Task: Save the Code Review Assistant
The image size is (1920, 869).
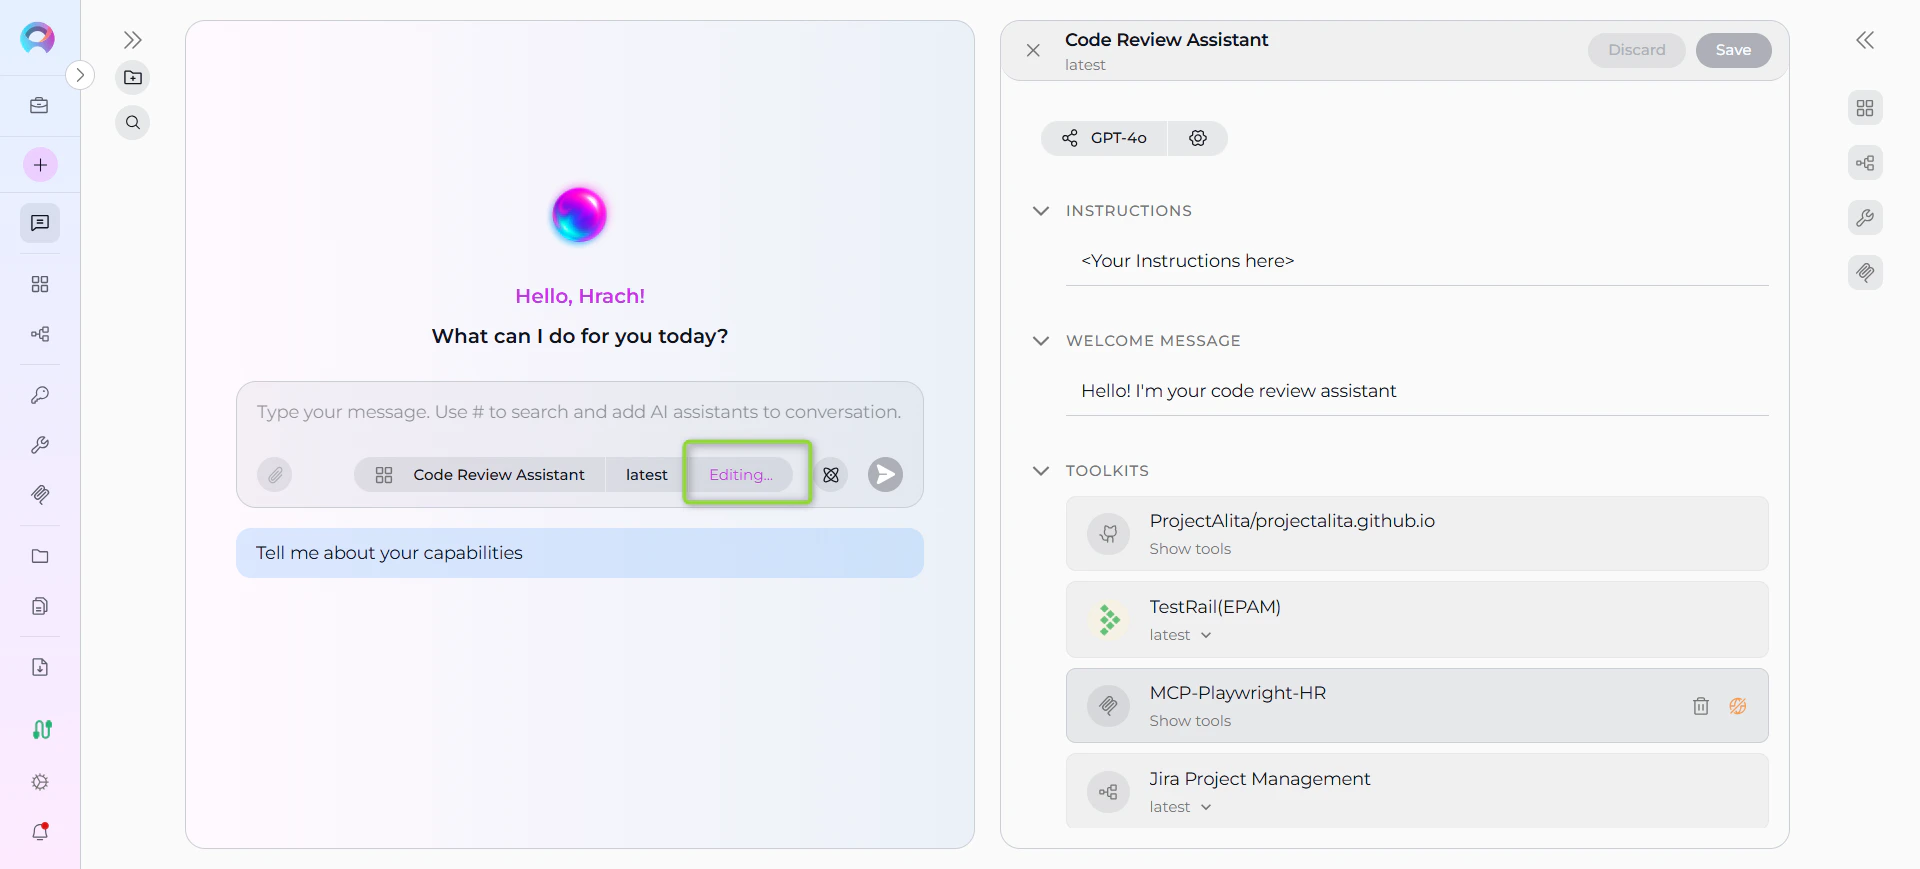Action: coord(1732,50)
